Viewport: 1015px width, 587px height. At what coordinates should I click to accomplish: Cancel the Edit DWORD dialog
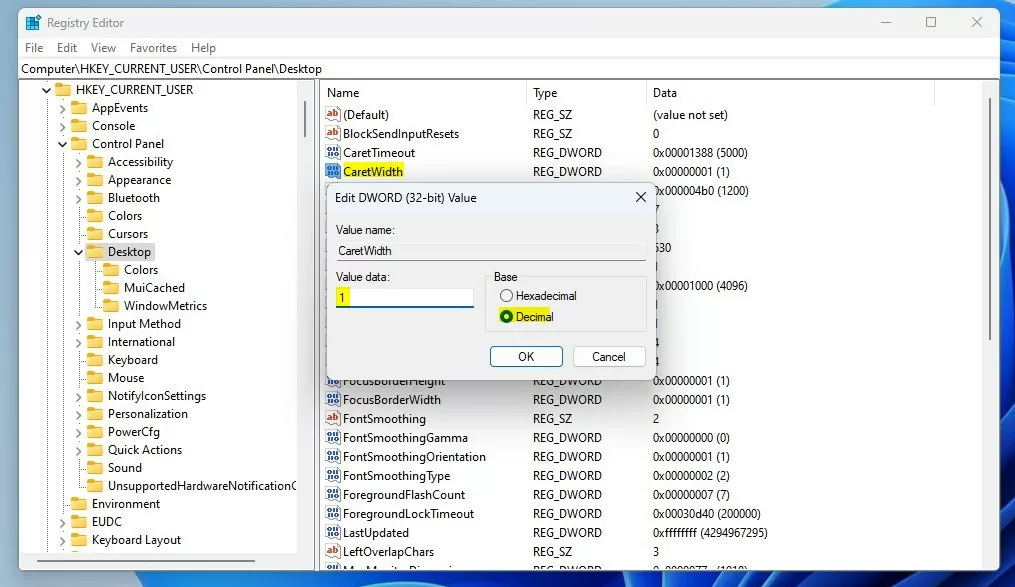pos(608,357)
